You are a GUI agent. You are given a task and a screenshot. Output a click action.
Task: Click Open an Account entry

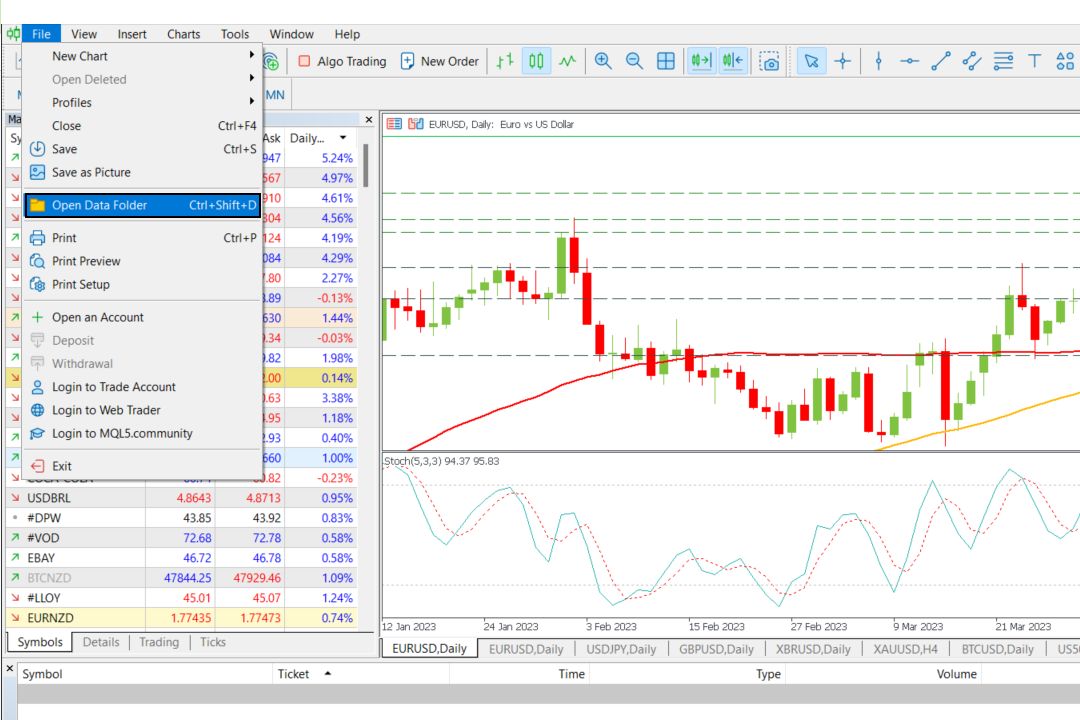(143, 317)
